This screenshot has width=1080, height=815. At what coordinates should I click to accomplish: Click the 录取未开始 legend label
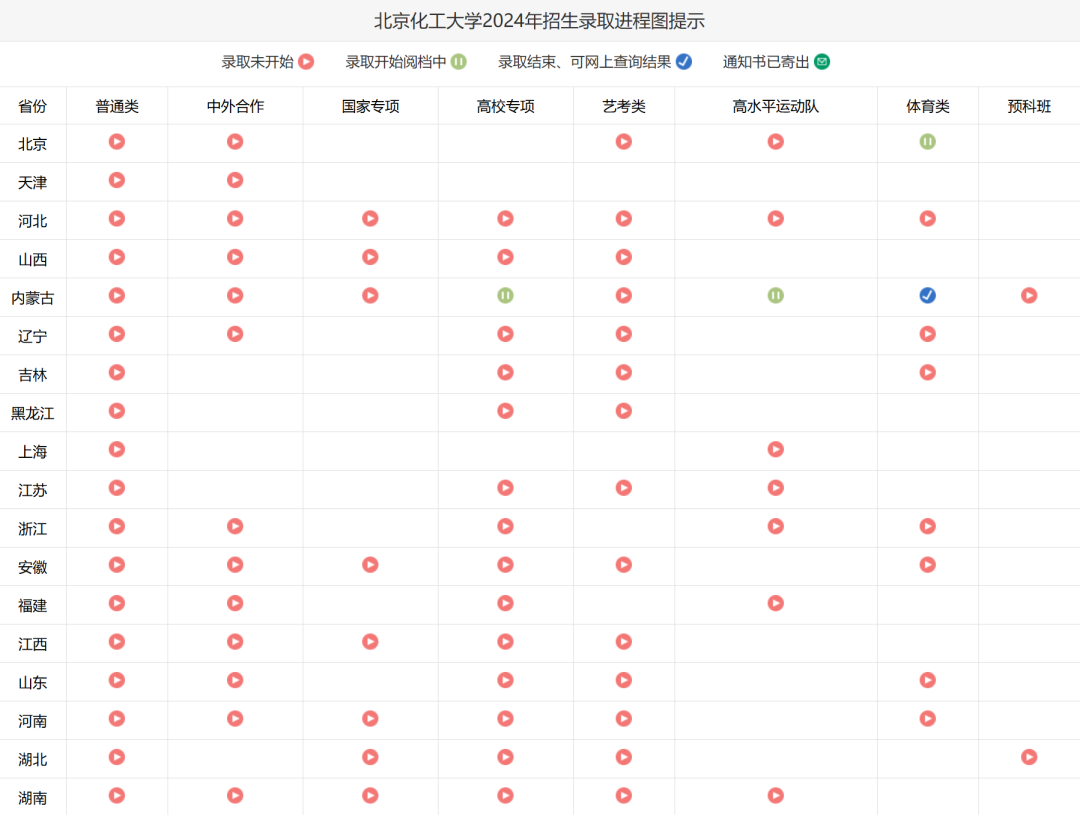(258, 62)
